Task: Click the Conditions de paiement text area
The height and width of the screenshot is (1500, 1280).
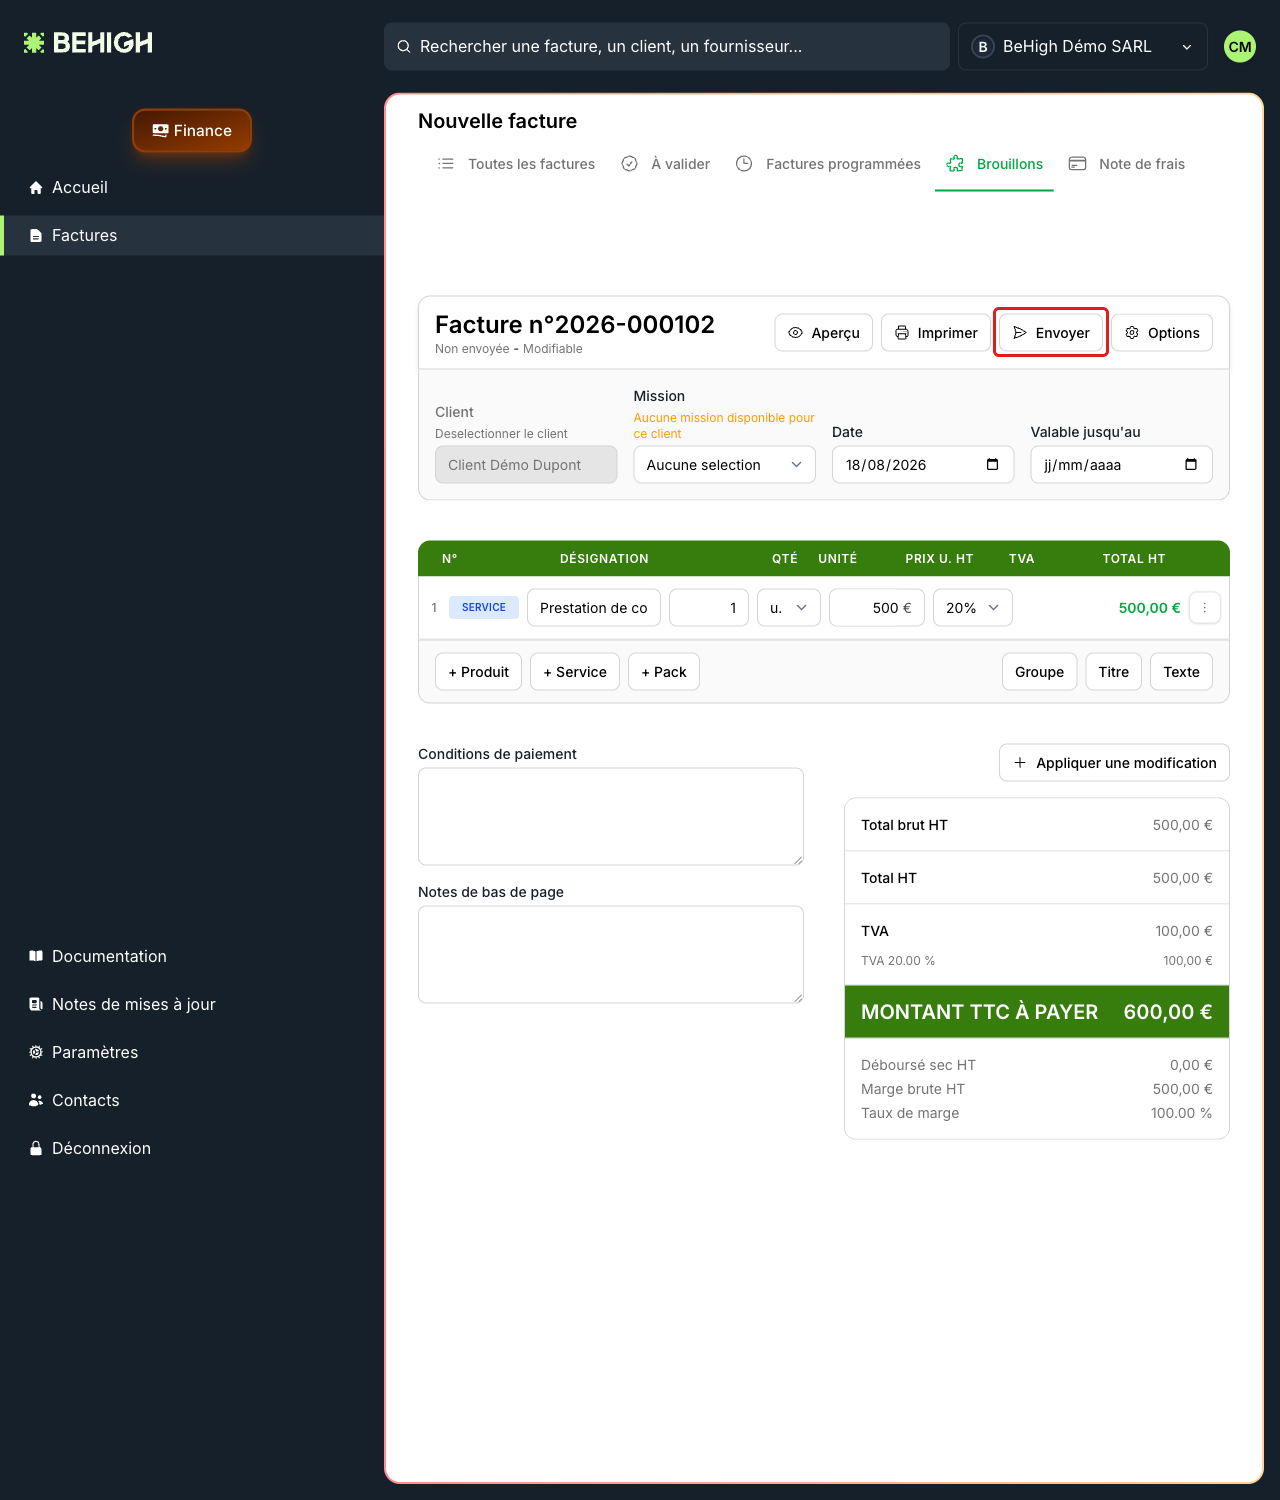Action: pos(611,816)
